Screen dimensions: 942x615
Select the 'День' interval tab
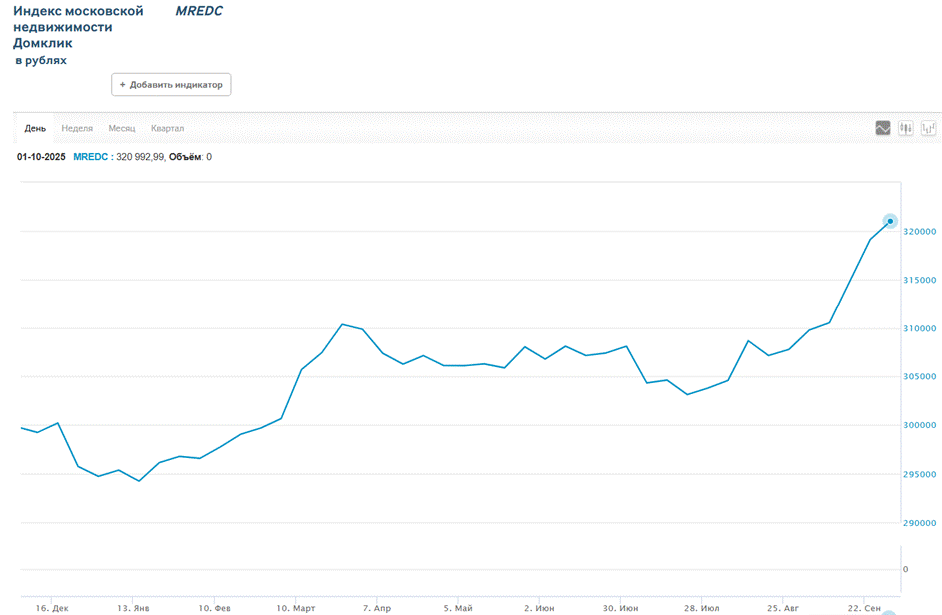click(35, 129)
